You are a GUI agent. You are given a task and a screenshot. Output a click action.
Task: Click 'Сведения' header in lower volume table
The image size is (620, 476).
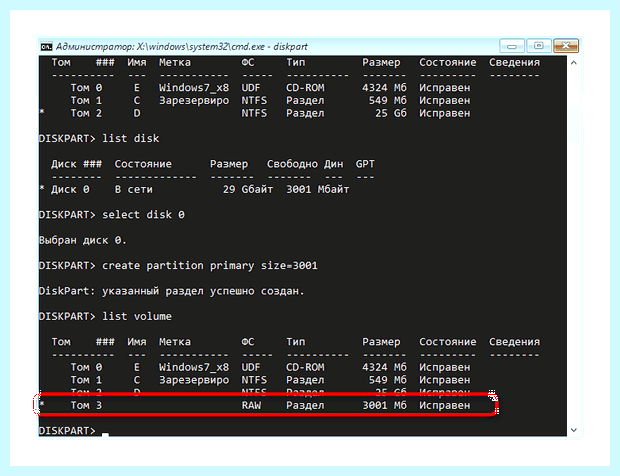tap(514, 342)
